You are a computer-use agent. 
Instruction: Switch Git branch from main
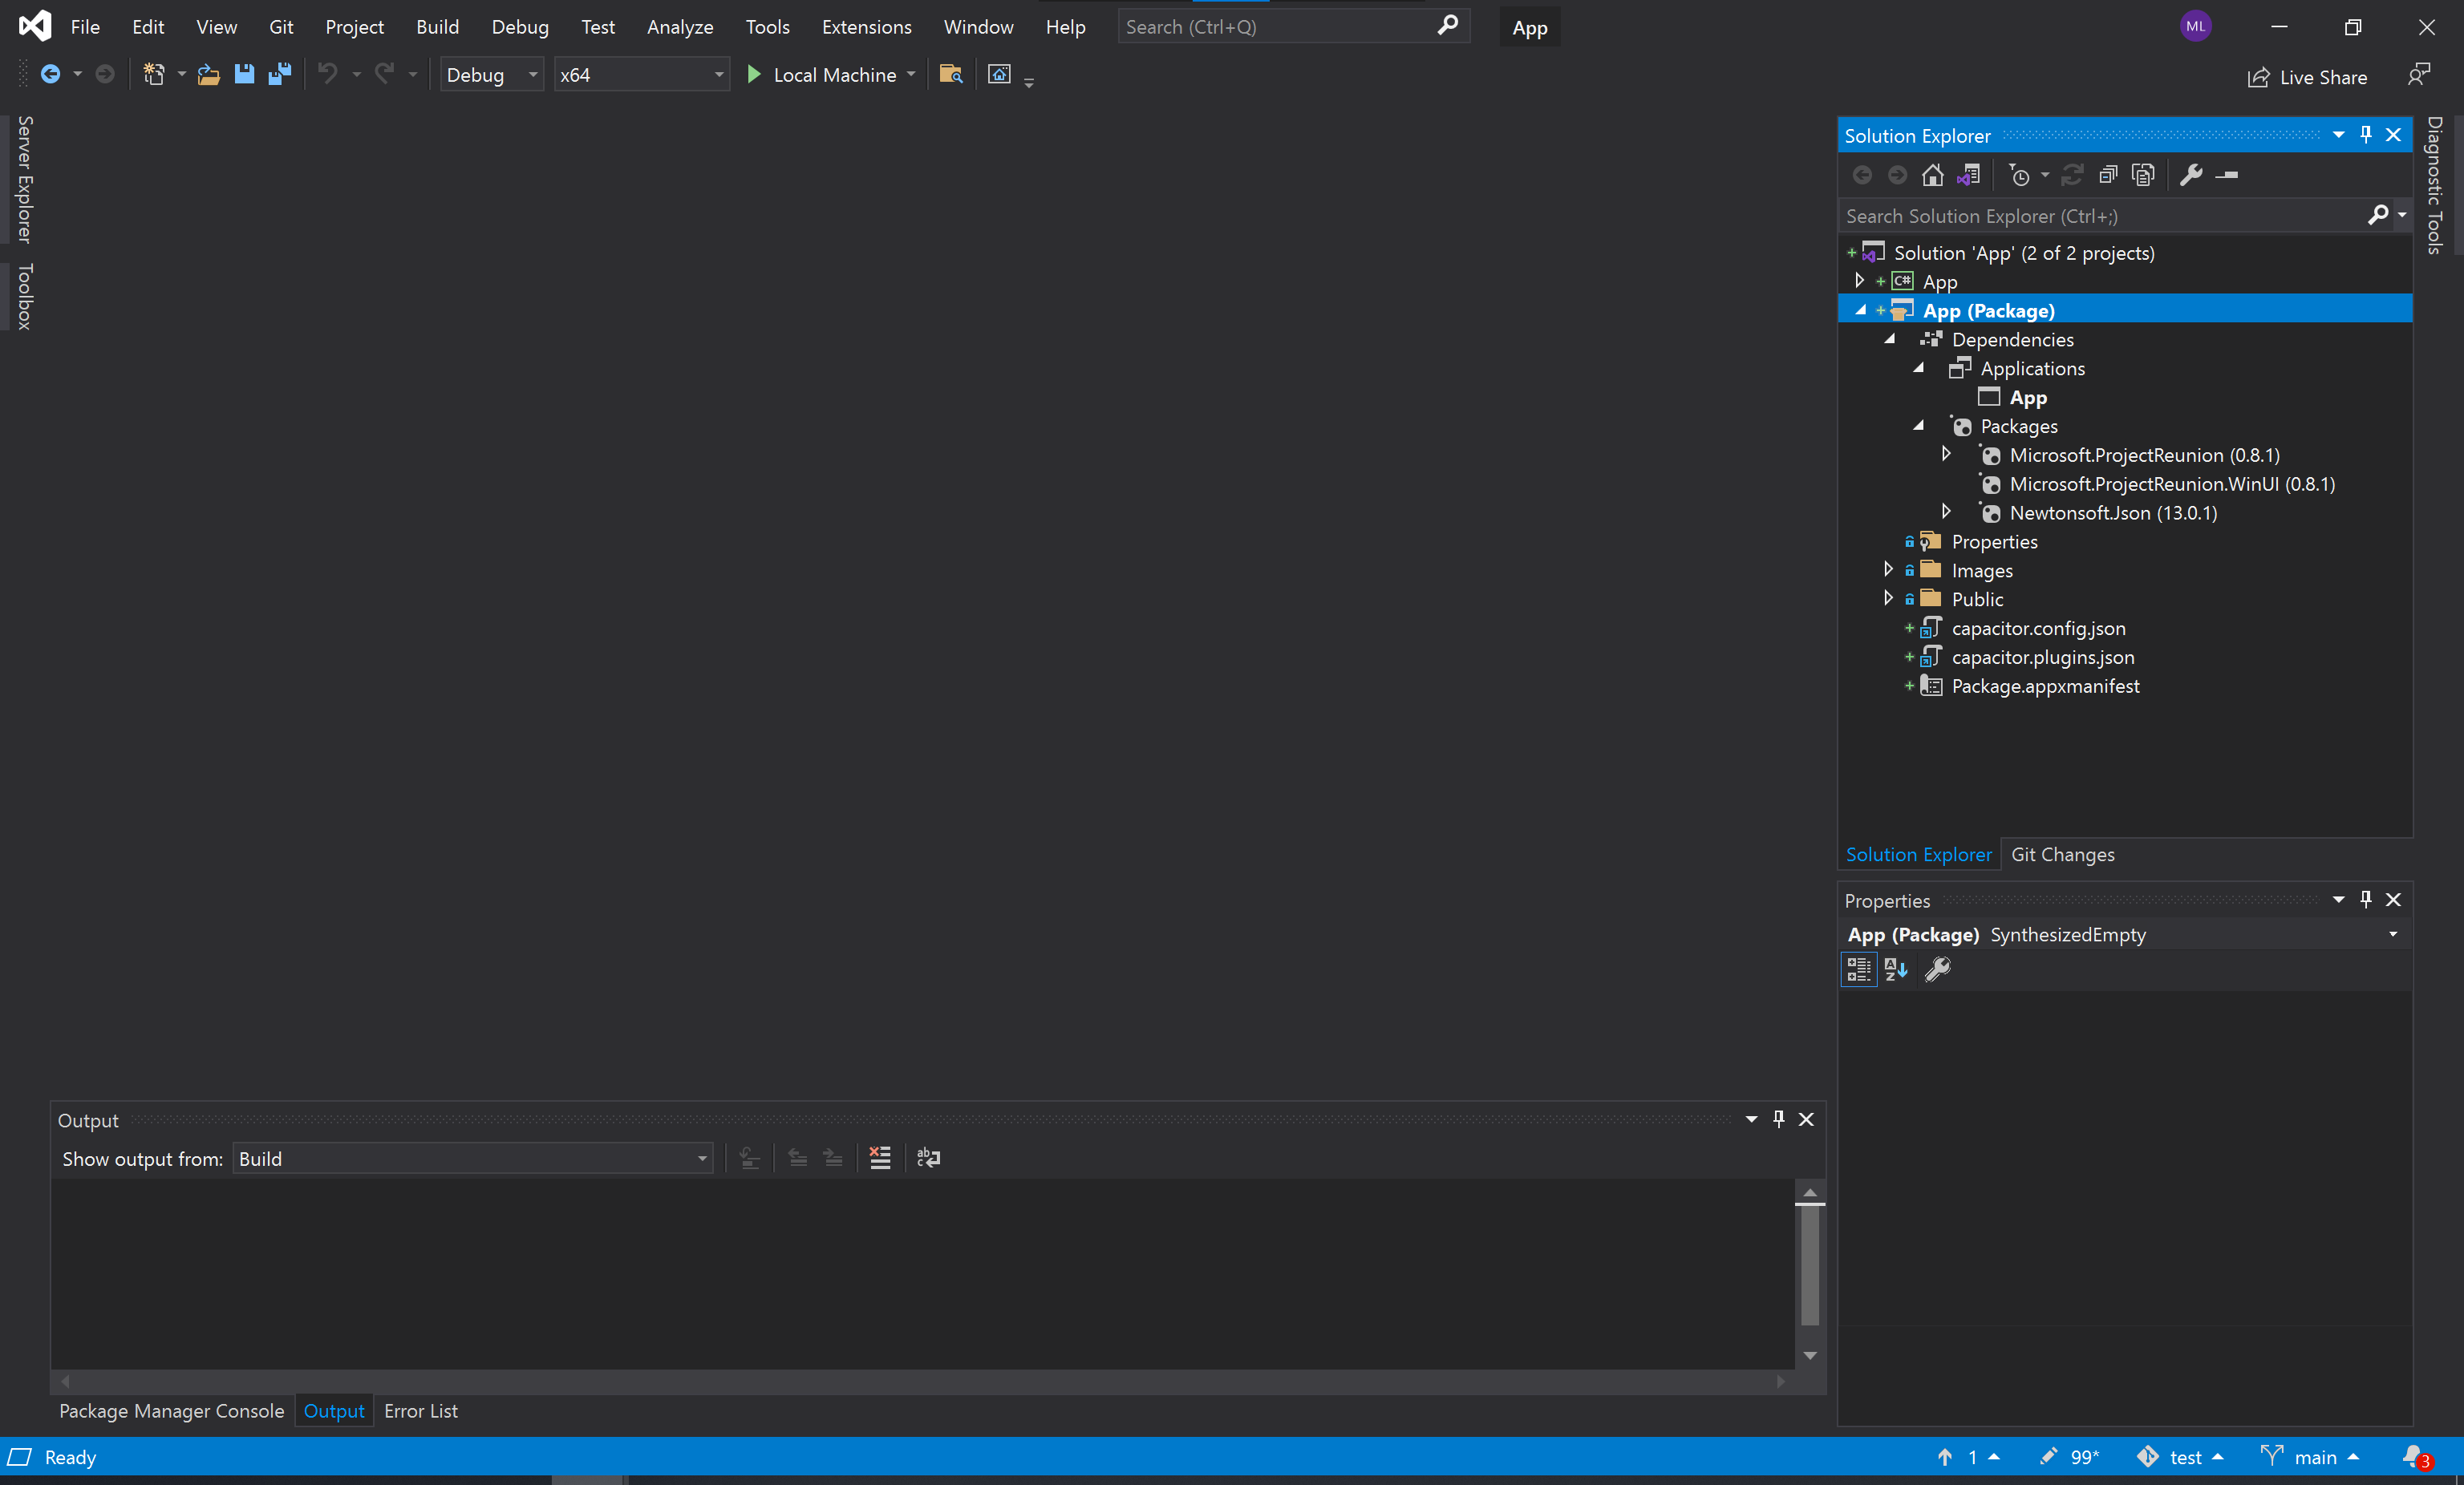click(2311, 1457)
